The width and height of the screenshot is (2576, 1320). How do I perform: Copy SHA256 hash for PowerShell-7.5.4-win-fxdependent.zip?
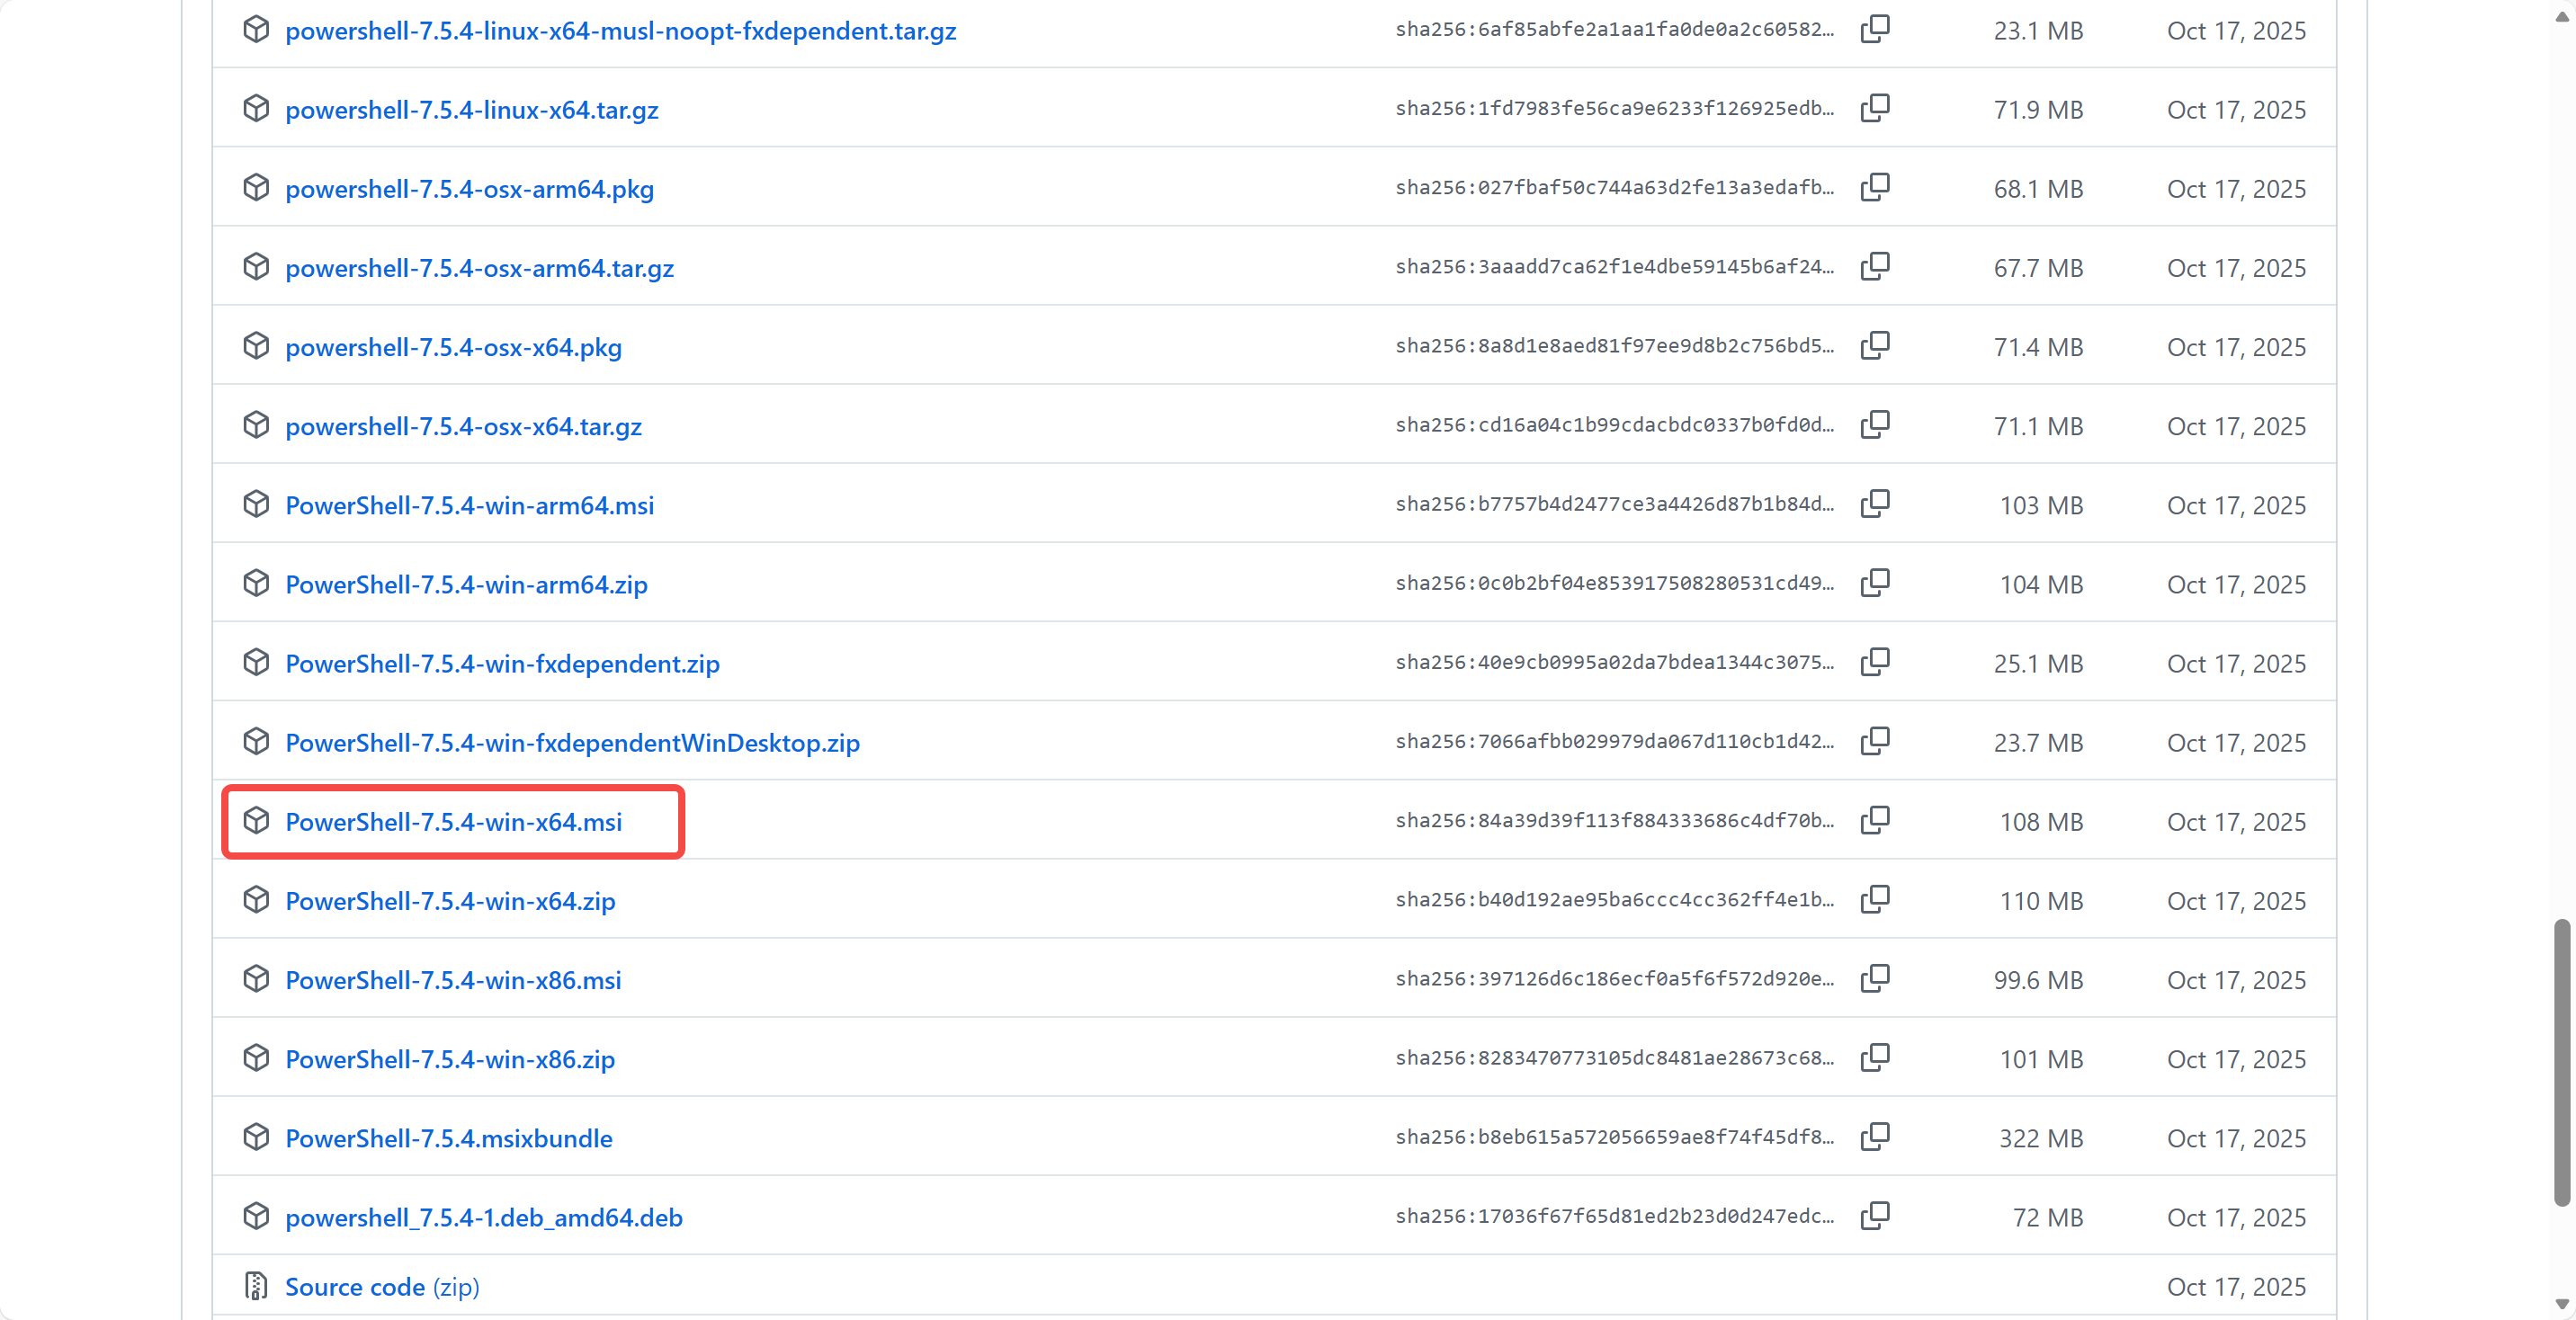coord(1875,663)
